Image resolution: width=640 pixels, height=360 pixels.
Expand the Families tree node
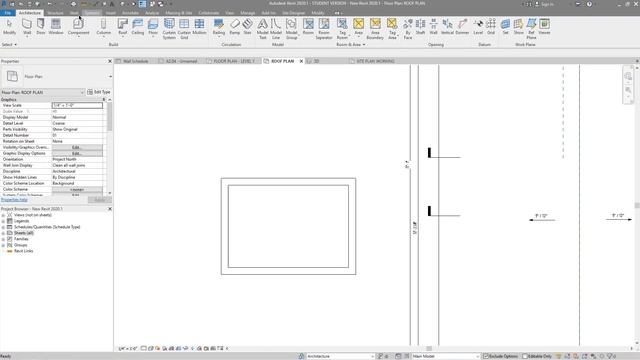point(3,239)
